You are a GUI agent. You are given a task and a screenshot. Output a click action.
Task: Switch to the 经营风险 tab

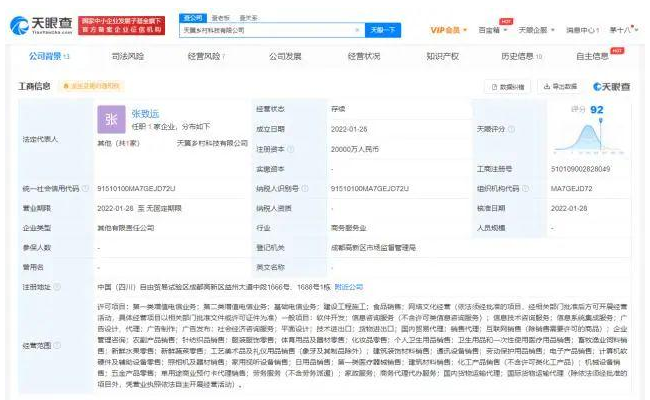[x=206, y=56]
